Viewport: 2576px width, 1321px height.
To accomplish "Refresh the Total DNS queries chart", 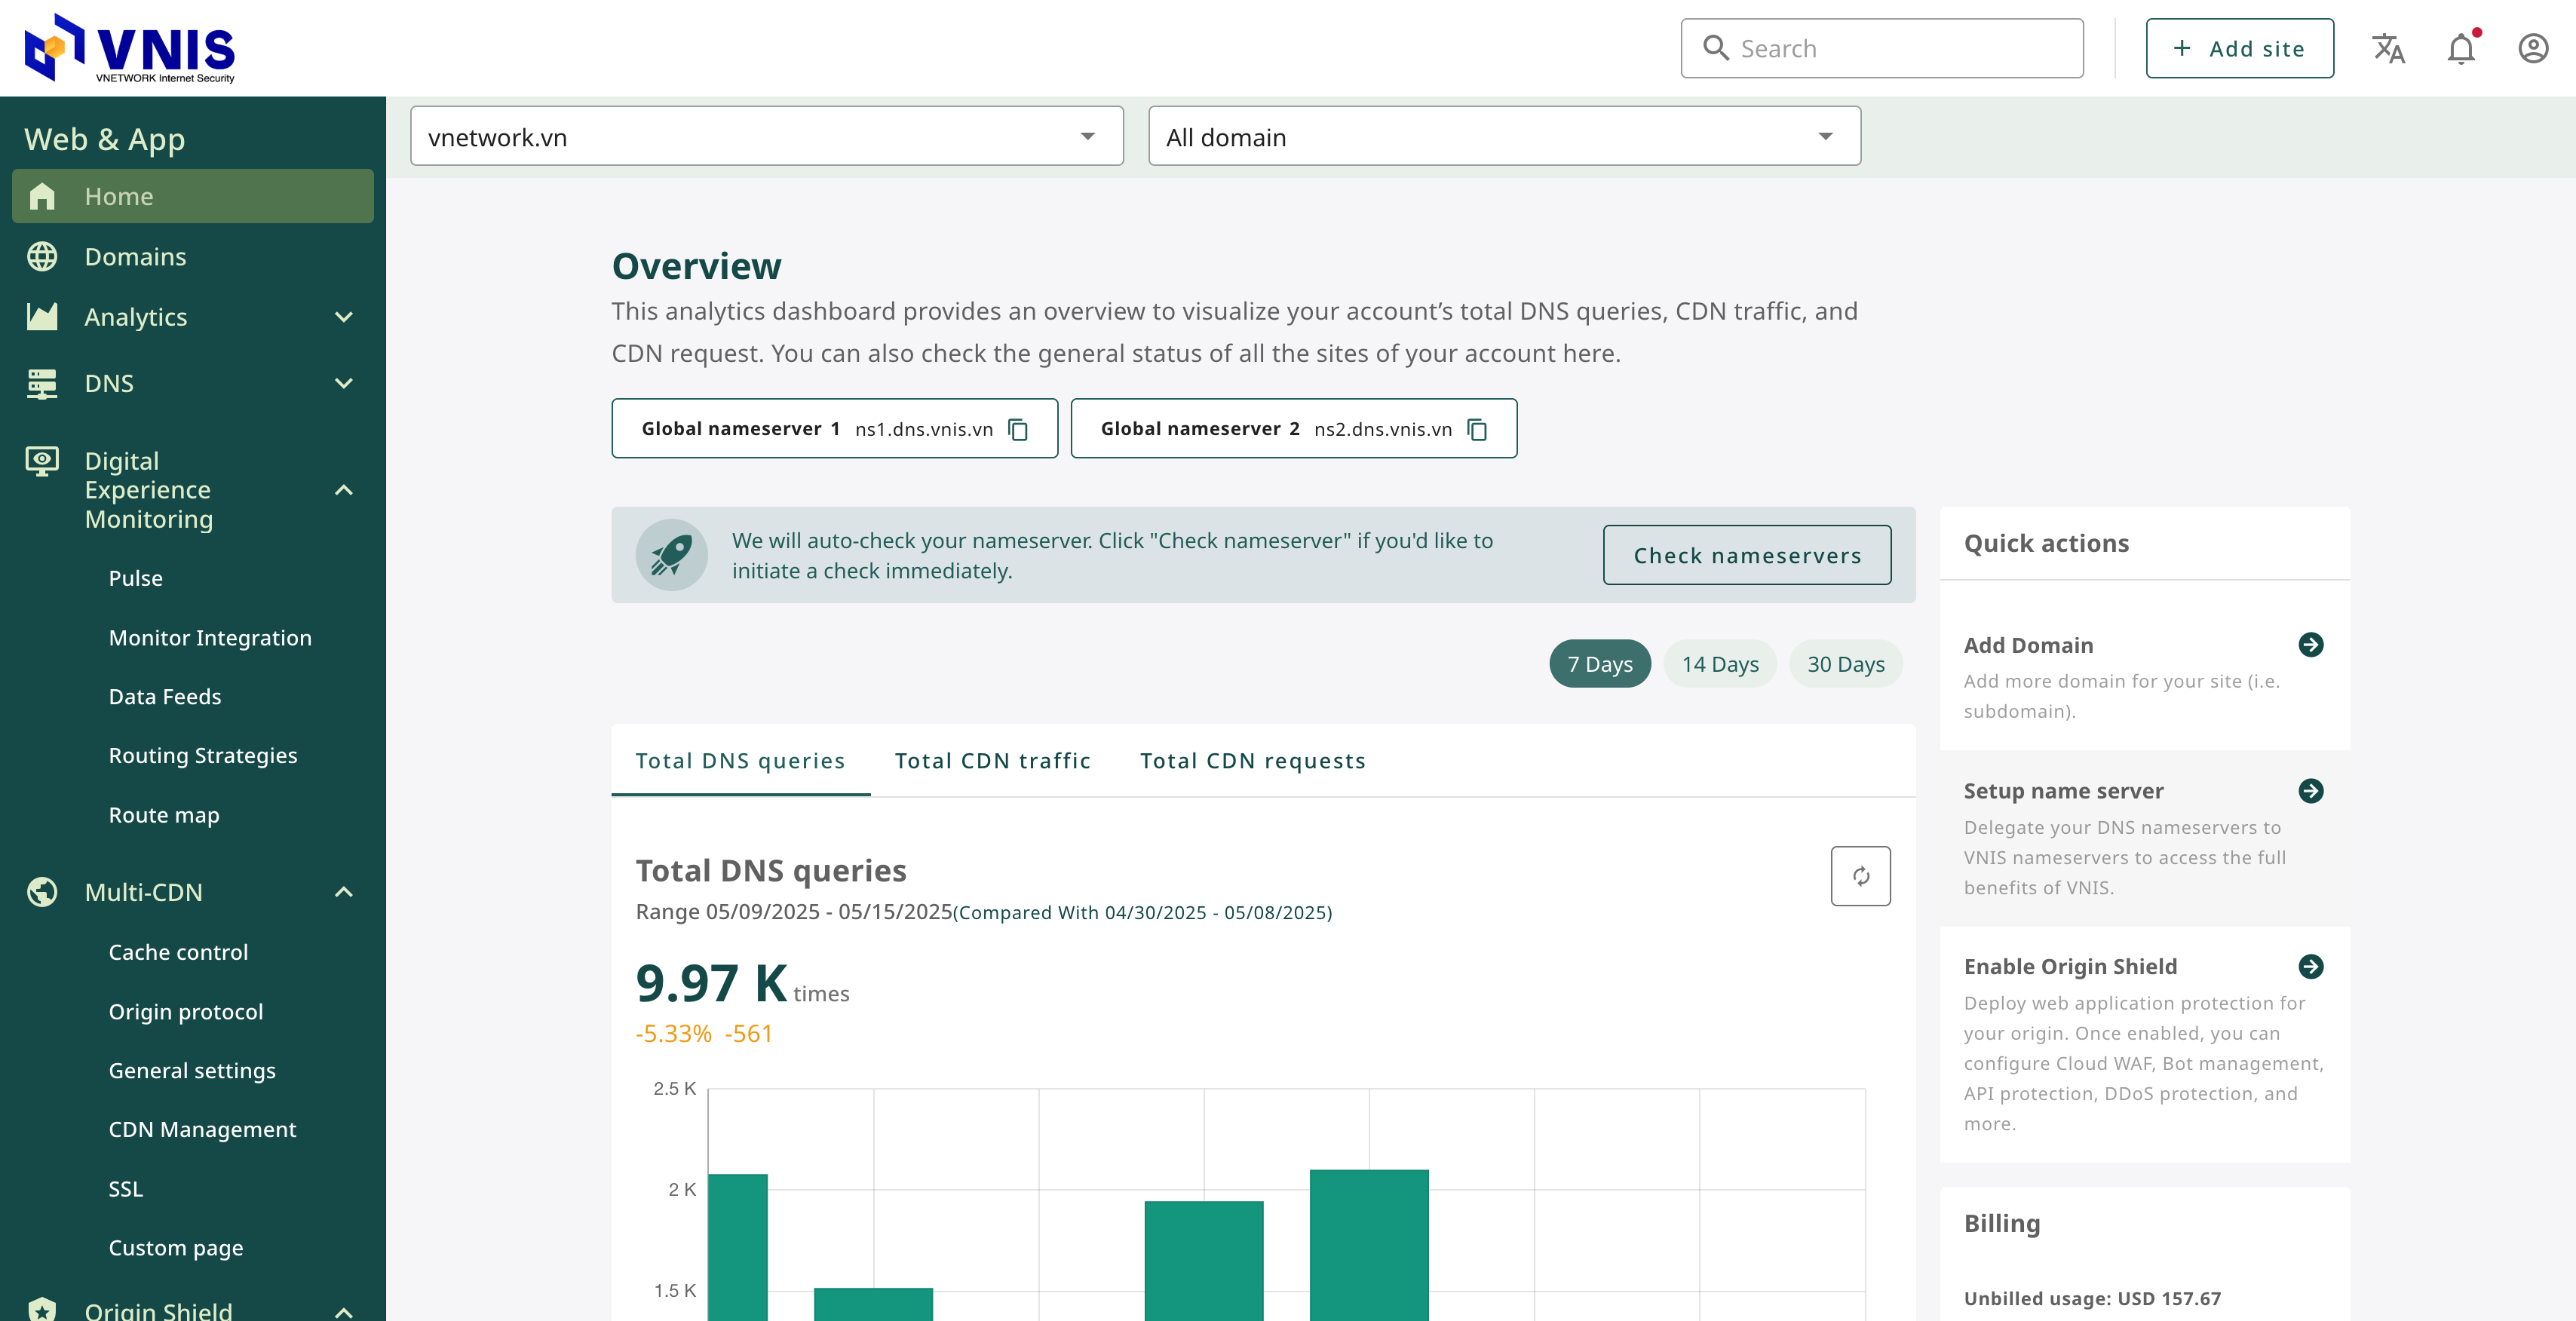I will pyautogui.click(x=1860, y=876).
